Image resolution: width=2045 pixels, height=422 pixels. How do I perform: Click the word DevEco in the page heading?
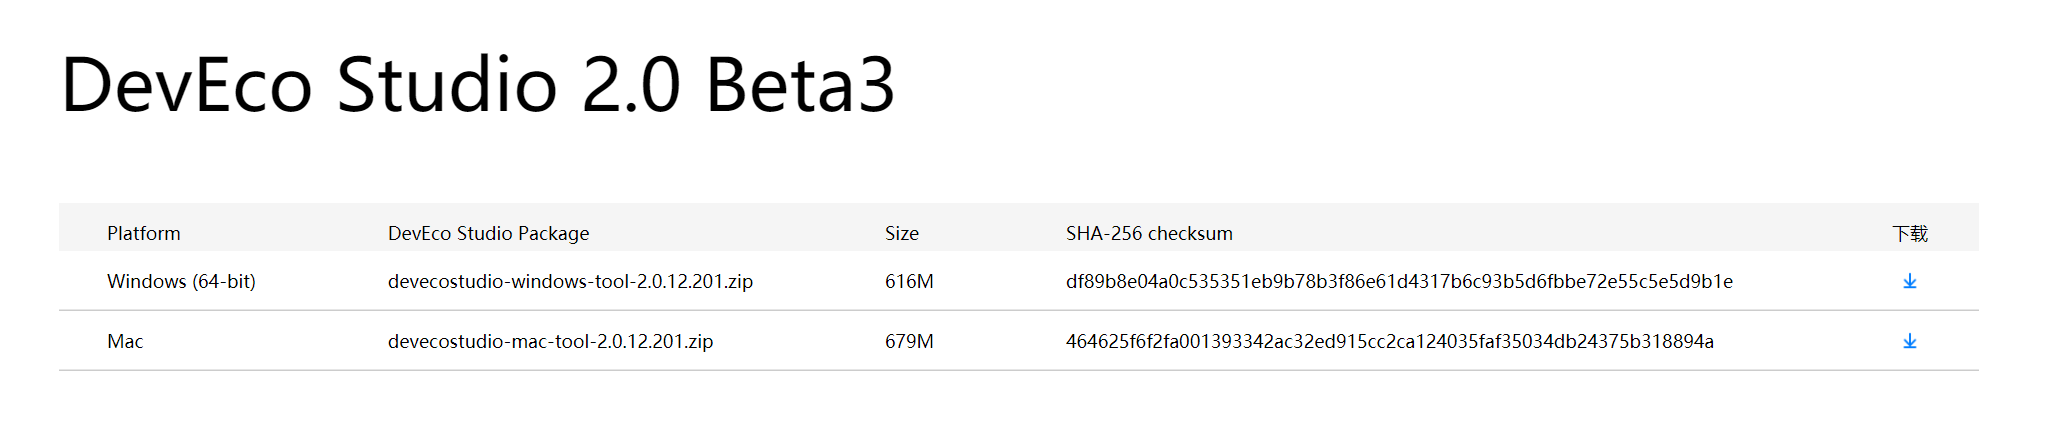pyautogui.click(x=187, y=85)
